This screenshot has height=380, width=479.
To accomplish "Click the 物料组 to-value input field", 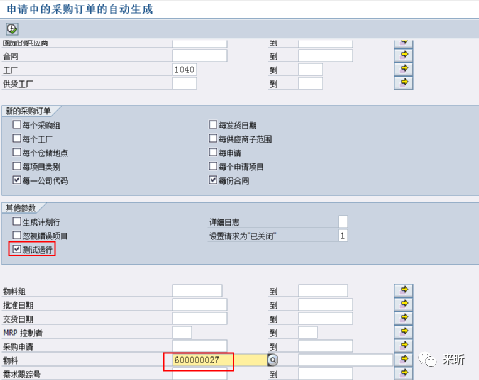I will pos(323,291).
